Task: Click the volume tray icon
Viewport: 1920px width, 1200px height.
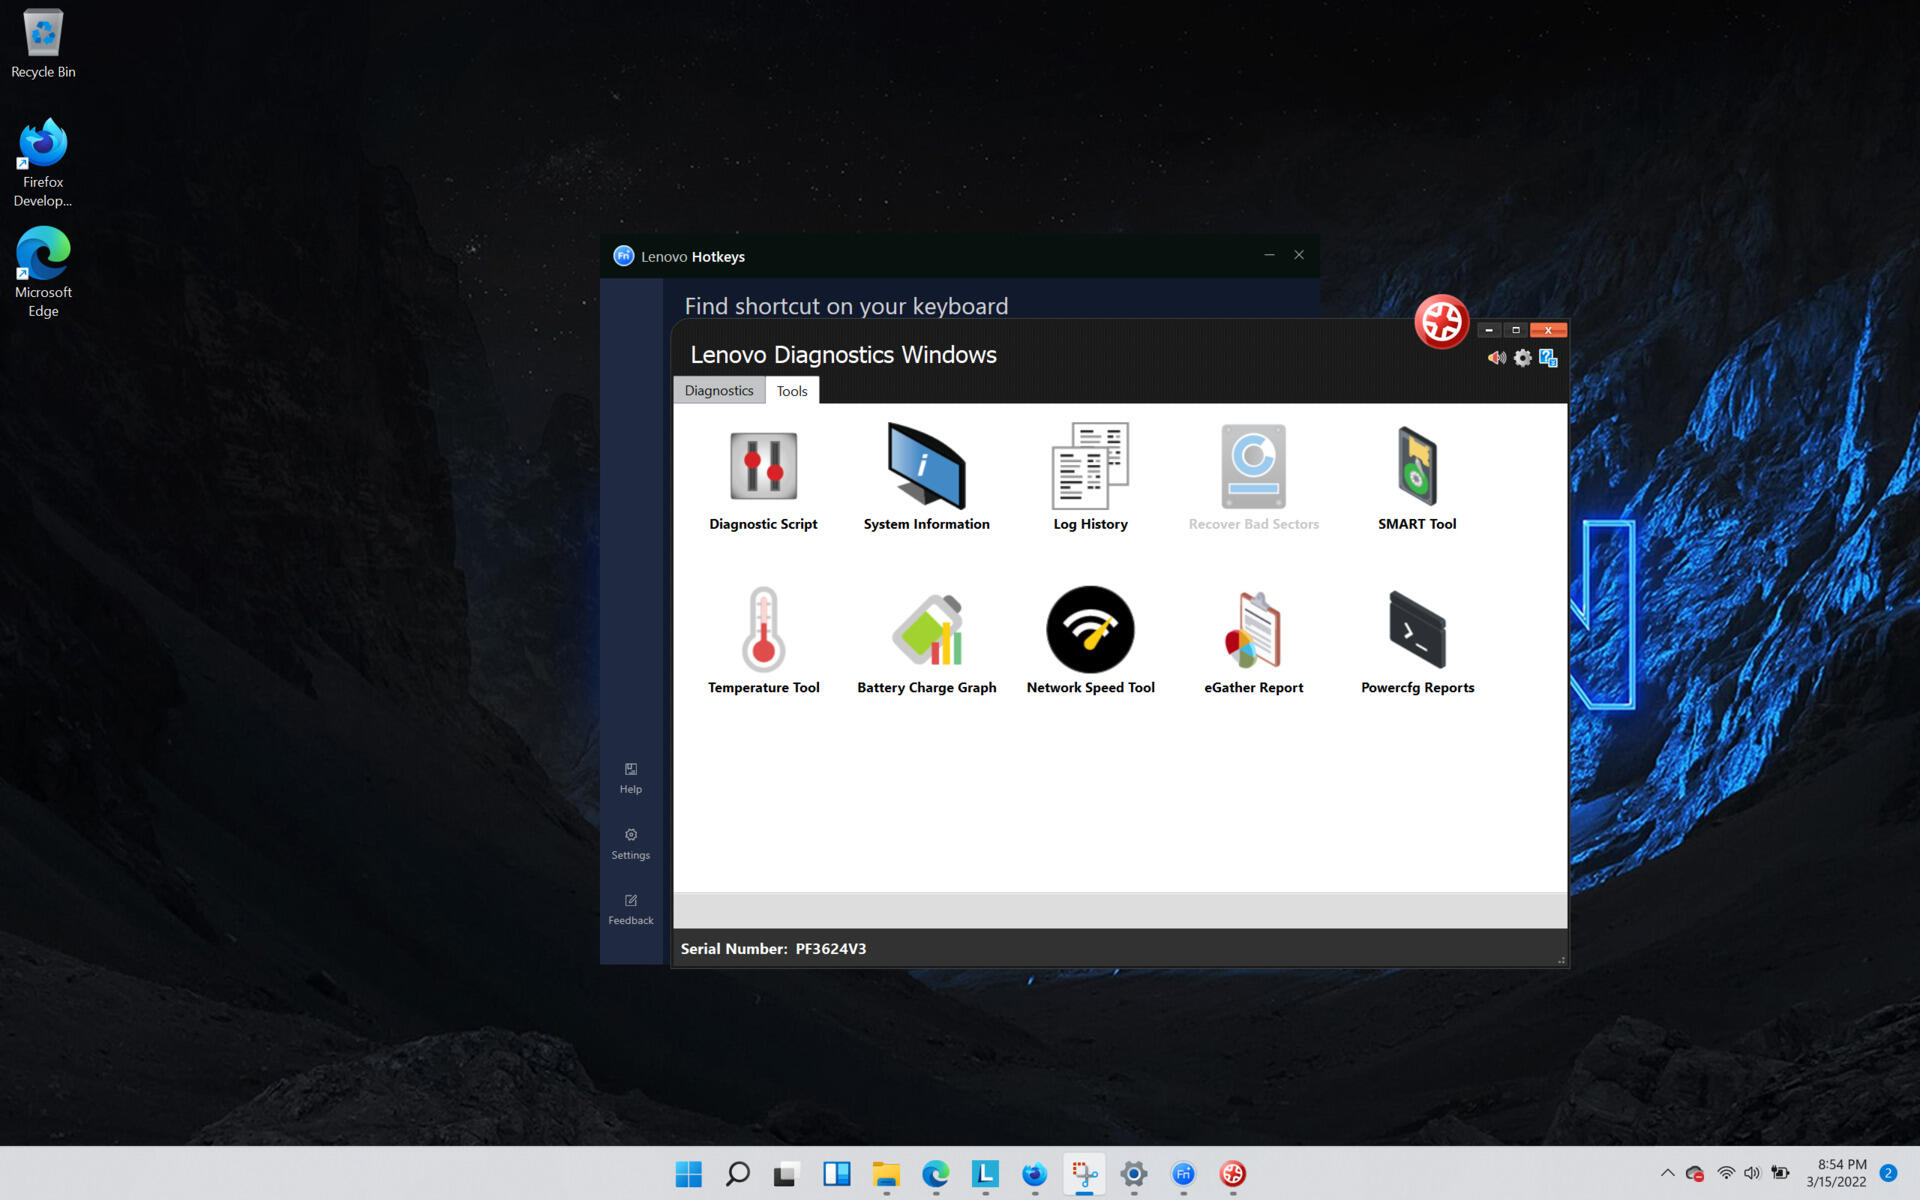Action: point(1752,1173)
